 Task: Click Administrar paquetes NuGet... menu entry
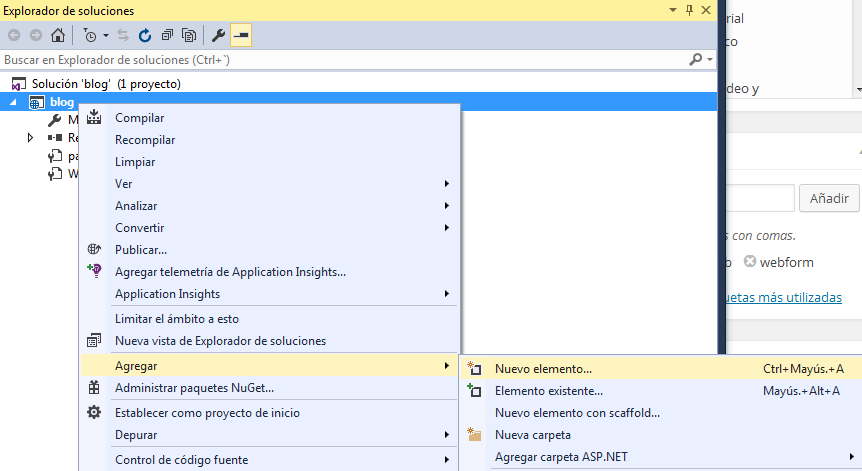[194, 388]
